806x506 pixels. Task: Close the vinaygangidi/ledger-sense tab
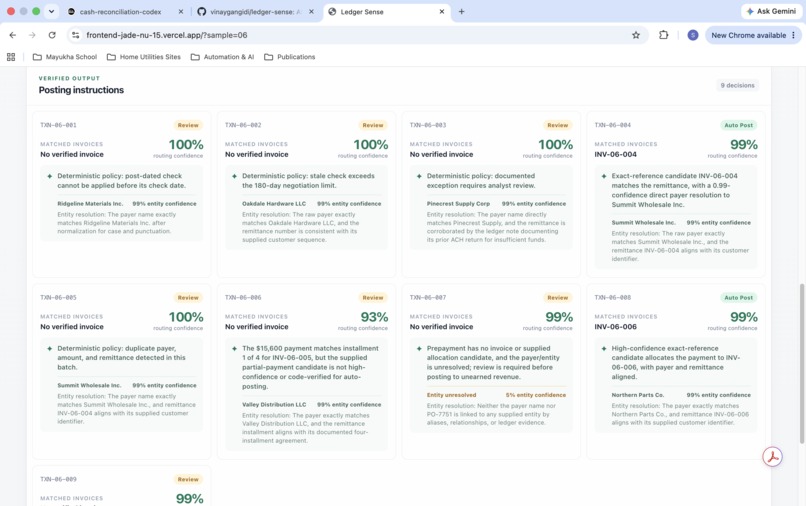coord(311,11)
